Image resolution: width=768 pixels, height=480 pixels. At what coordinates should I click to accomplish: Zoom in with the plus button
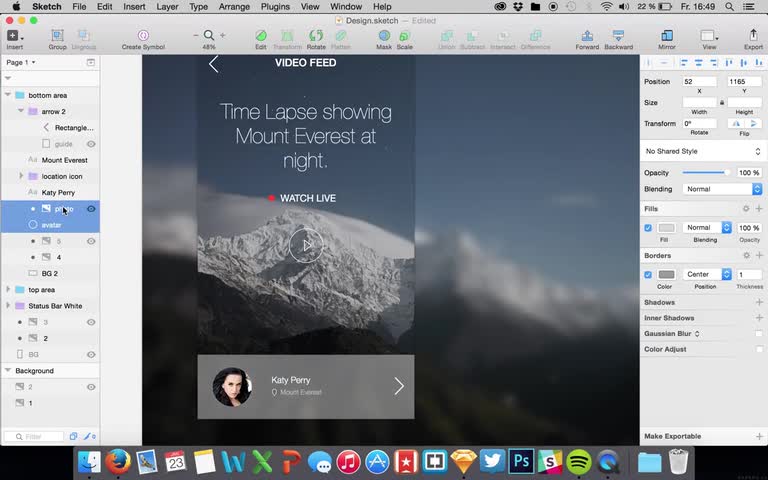pos(223,35)
